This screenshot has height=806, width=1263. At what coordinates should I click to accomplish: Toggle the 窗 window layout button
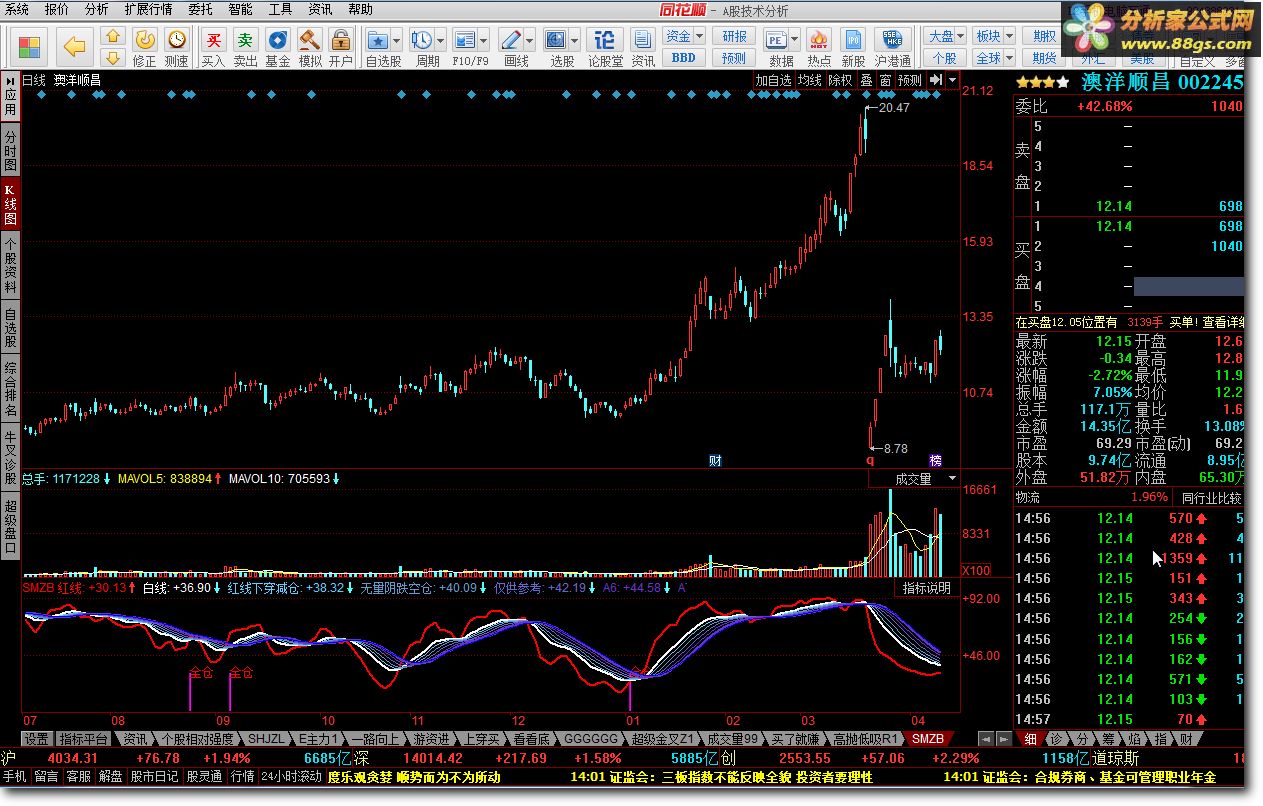(x=885, y=80)
